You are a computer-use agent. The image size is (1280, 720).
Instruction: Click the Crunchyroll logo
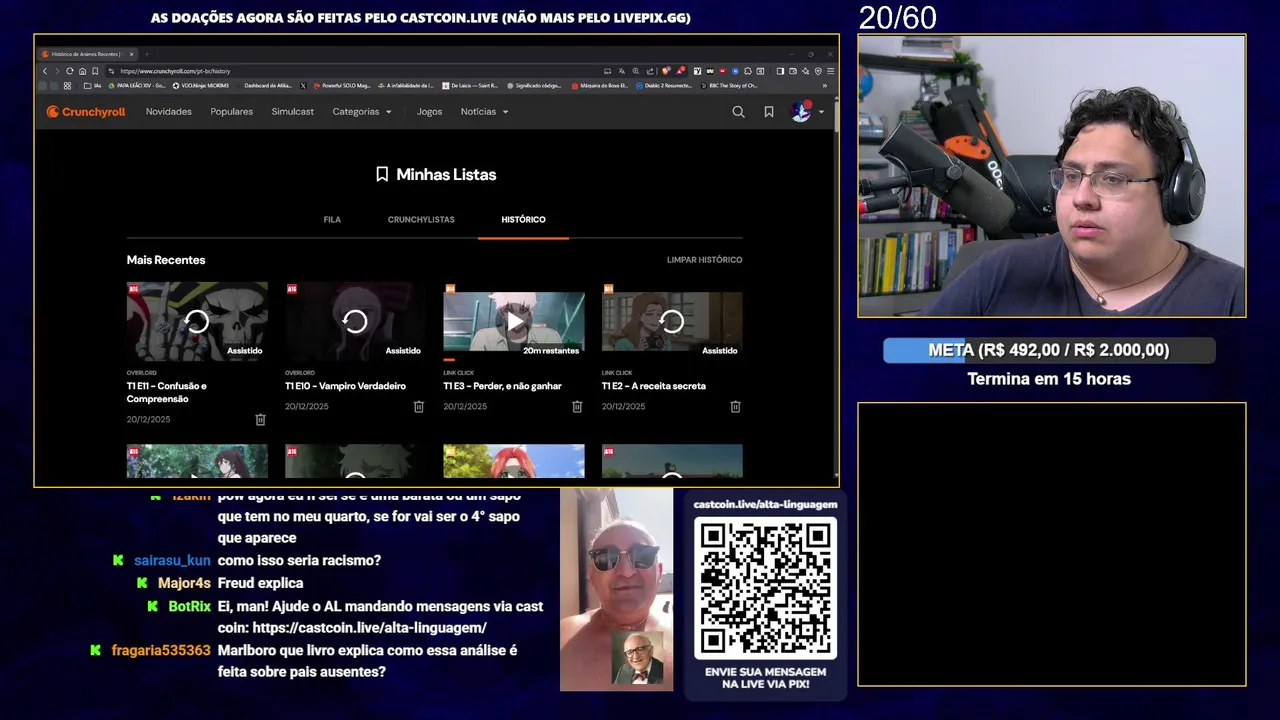point(86,112)
